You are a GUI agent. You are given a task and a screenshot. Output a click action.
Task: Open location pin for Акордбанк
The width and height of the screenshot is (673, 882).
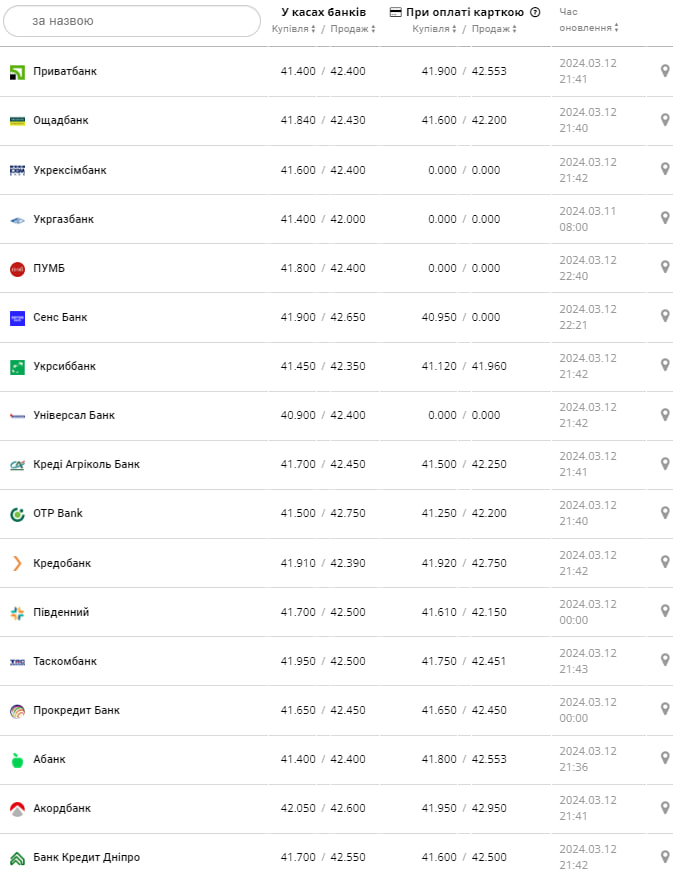click(x=665, y=807)
